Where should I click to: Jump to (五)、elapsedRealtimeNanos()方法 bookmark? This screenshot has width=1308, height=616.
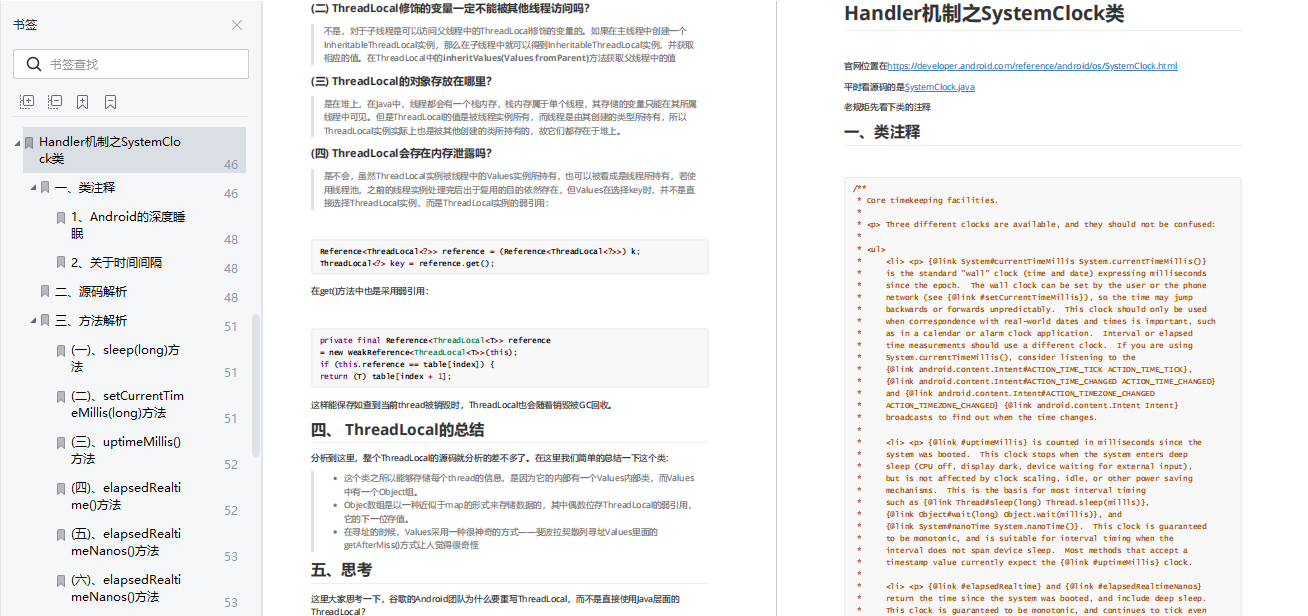(x=126, y=542)
